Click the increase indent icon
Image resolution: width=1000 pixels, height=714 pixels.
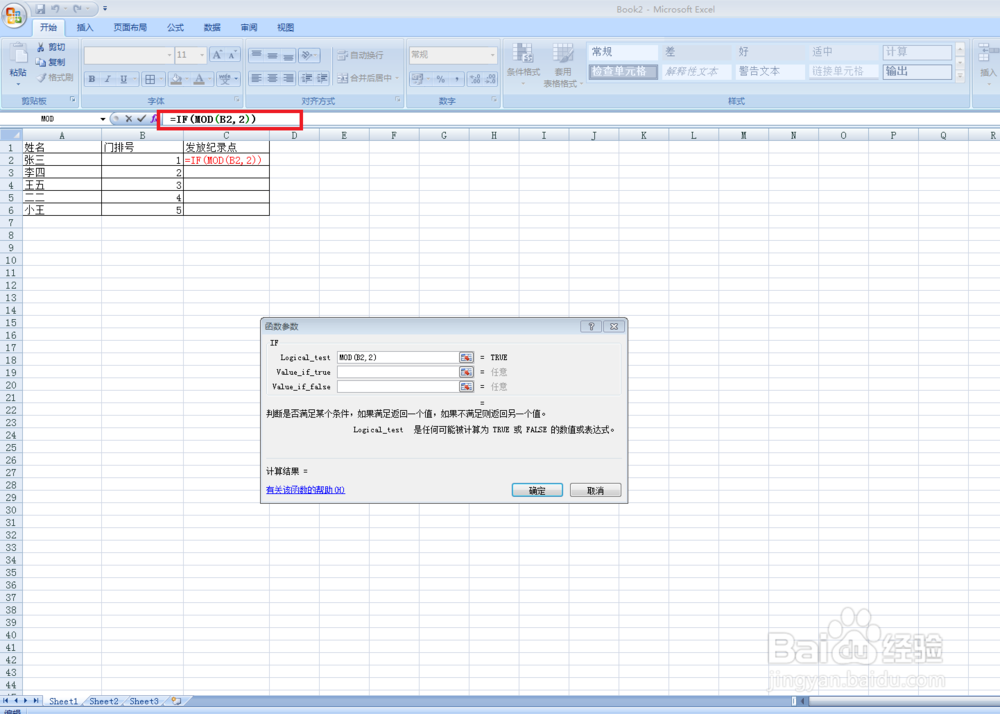point(323,78)
